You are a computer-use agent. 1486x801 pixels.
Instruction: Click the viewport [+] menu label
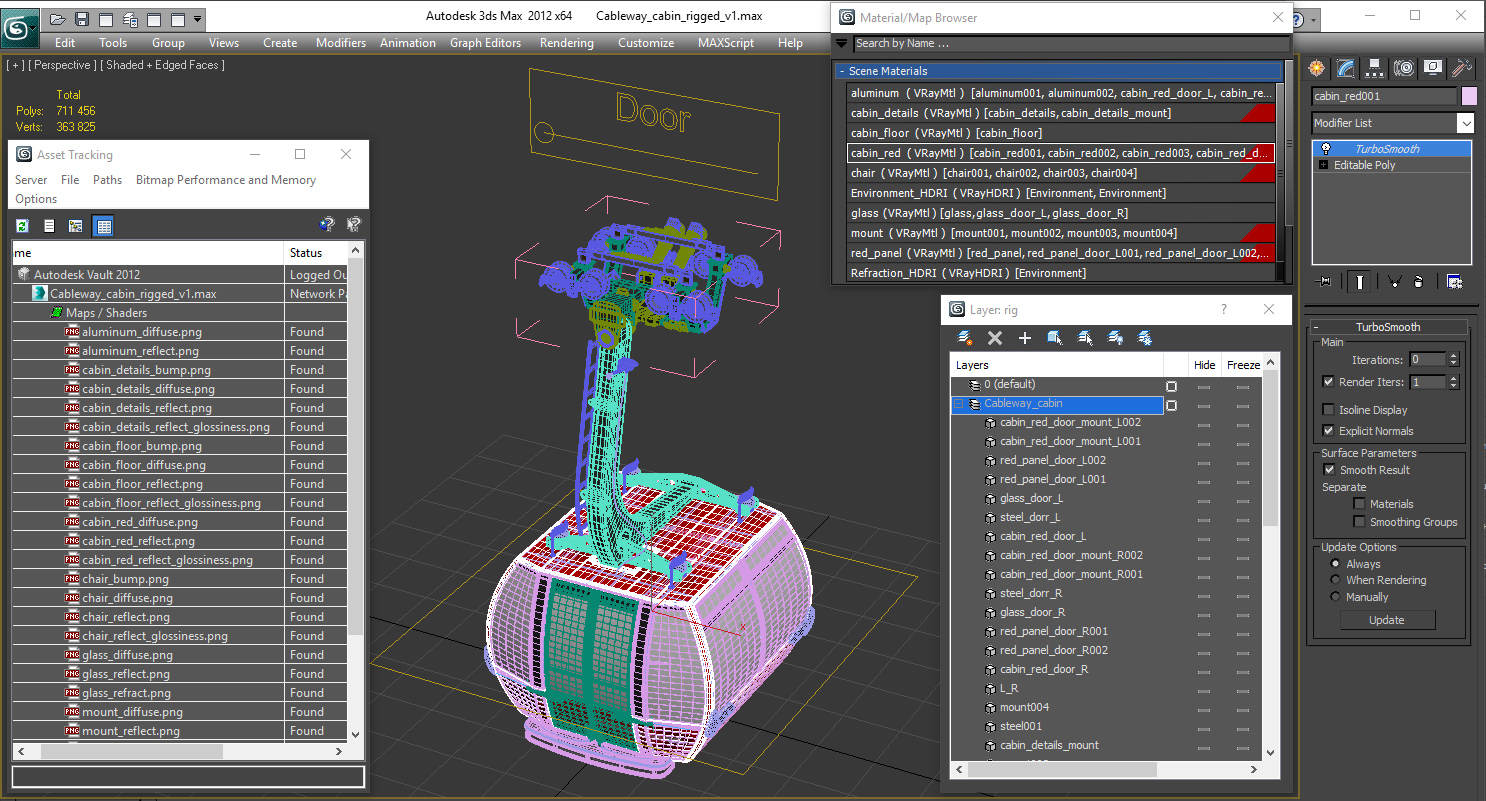tap(14, 65)
